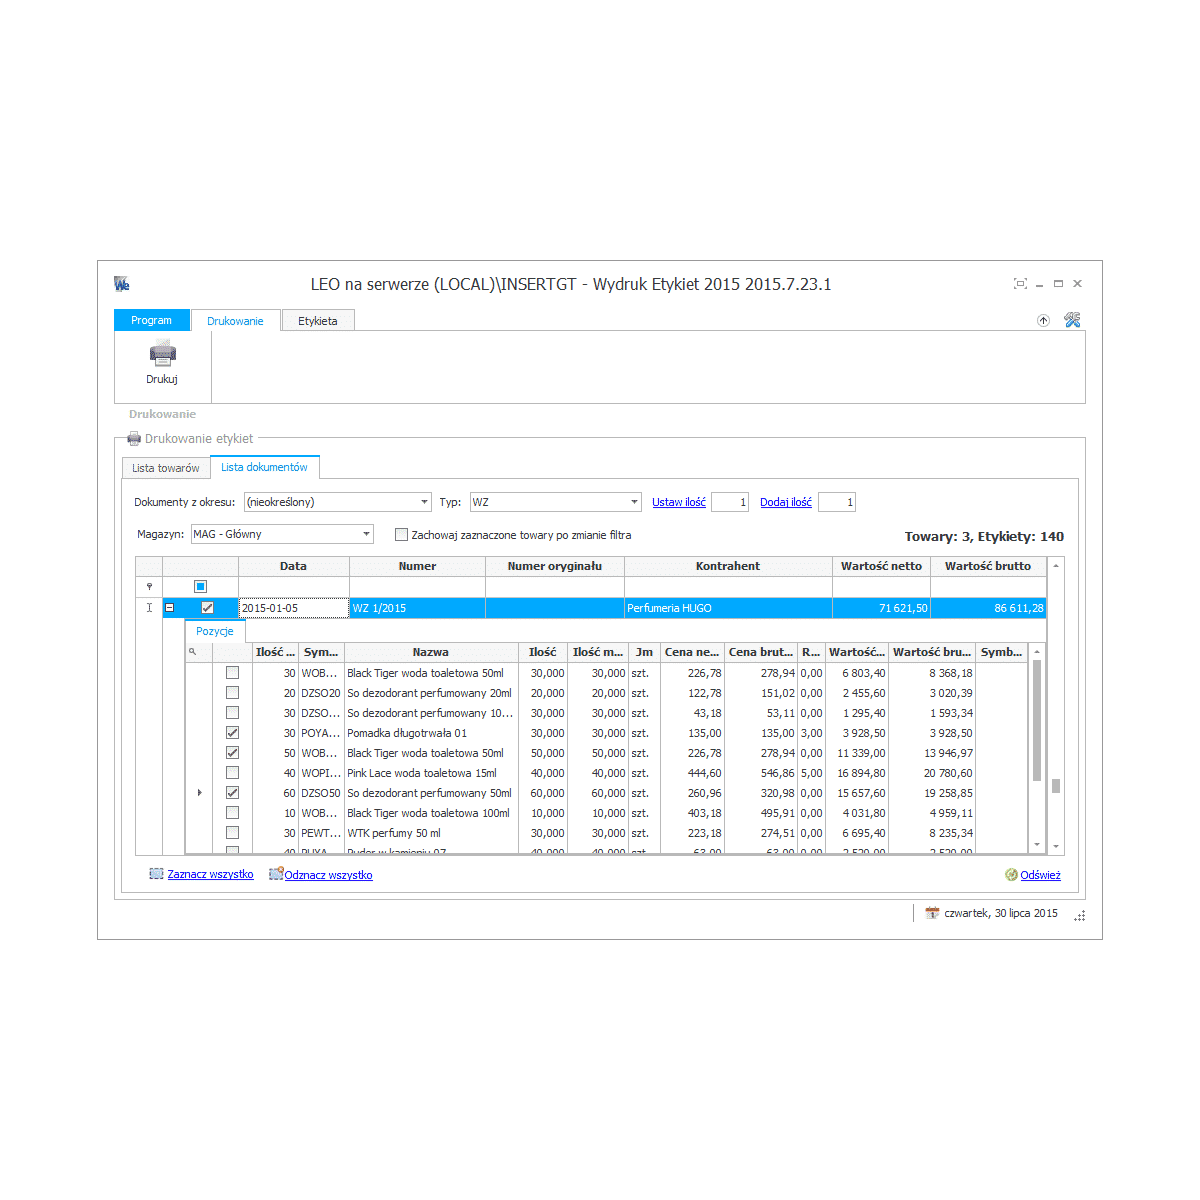Click the search icon in positions grid
The image size is (1200, 1200).
[x=193, y=652]
